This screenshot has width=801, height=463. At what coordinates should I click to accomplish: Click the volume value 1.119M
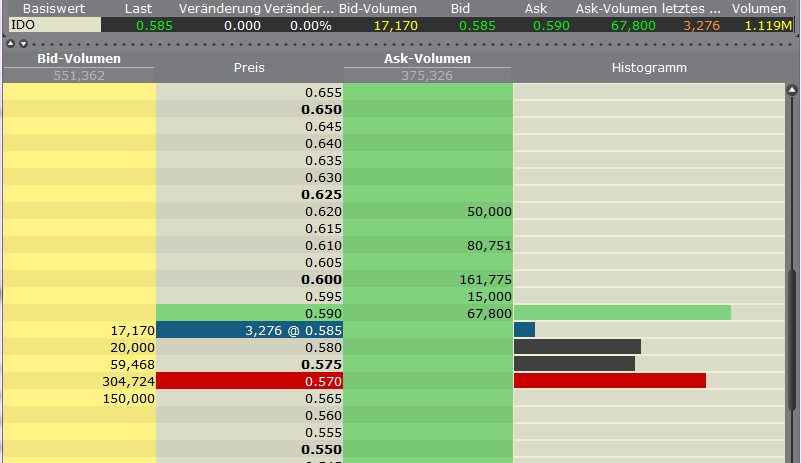(768, 26)
